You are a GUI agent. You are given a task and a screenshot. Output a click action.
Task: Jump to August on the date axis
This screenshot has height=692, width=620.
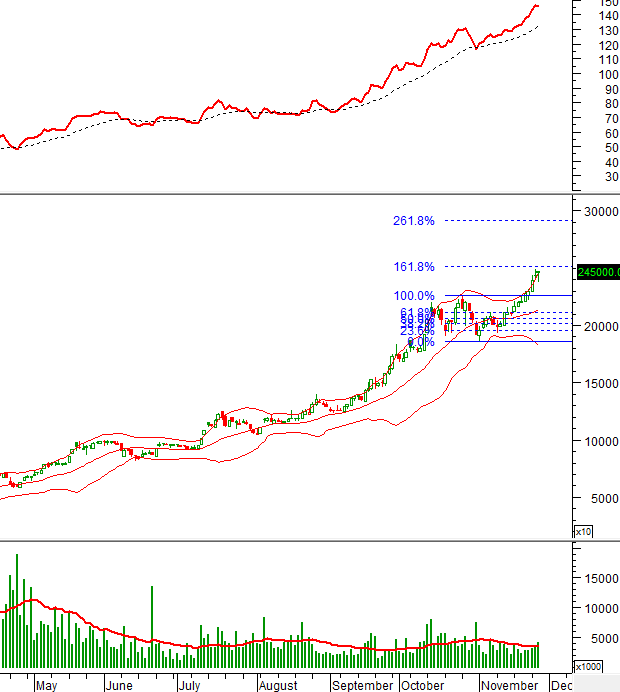[x=277, y=686]
